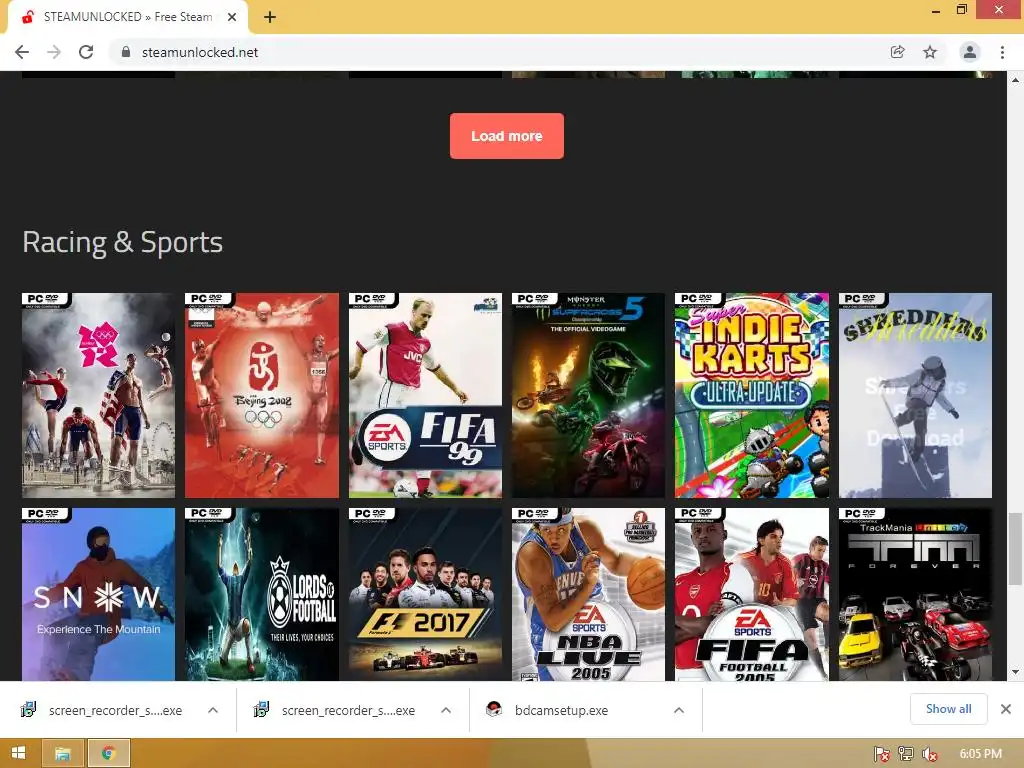Image resolution: width=1024 pixels, height=768 pixels.
Task: Click the network tray icon
Action: pos(906,754)
